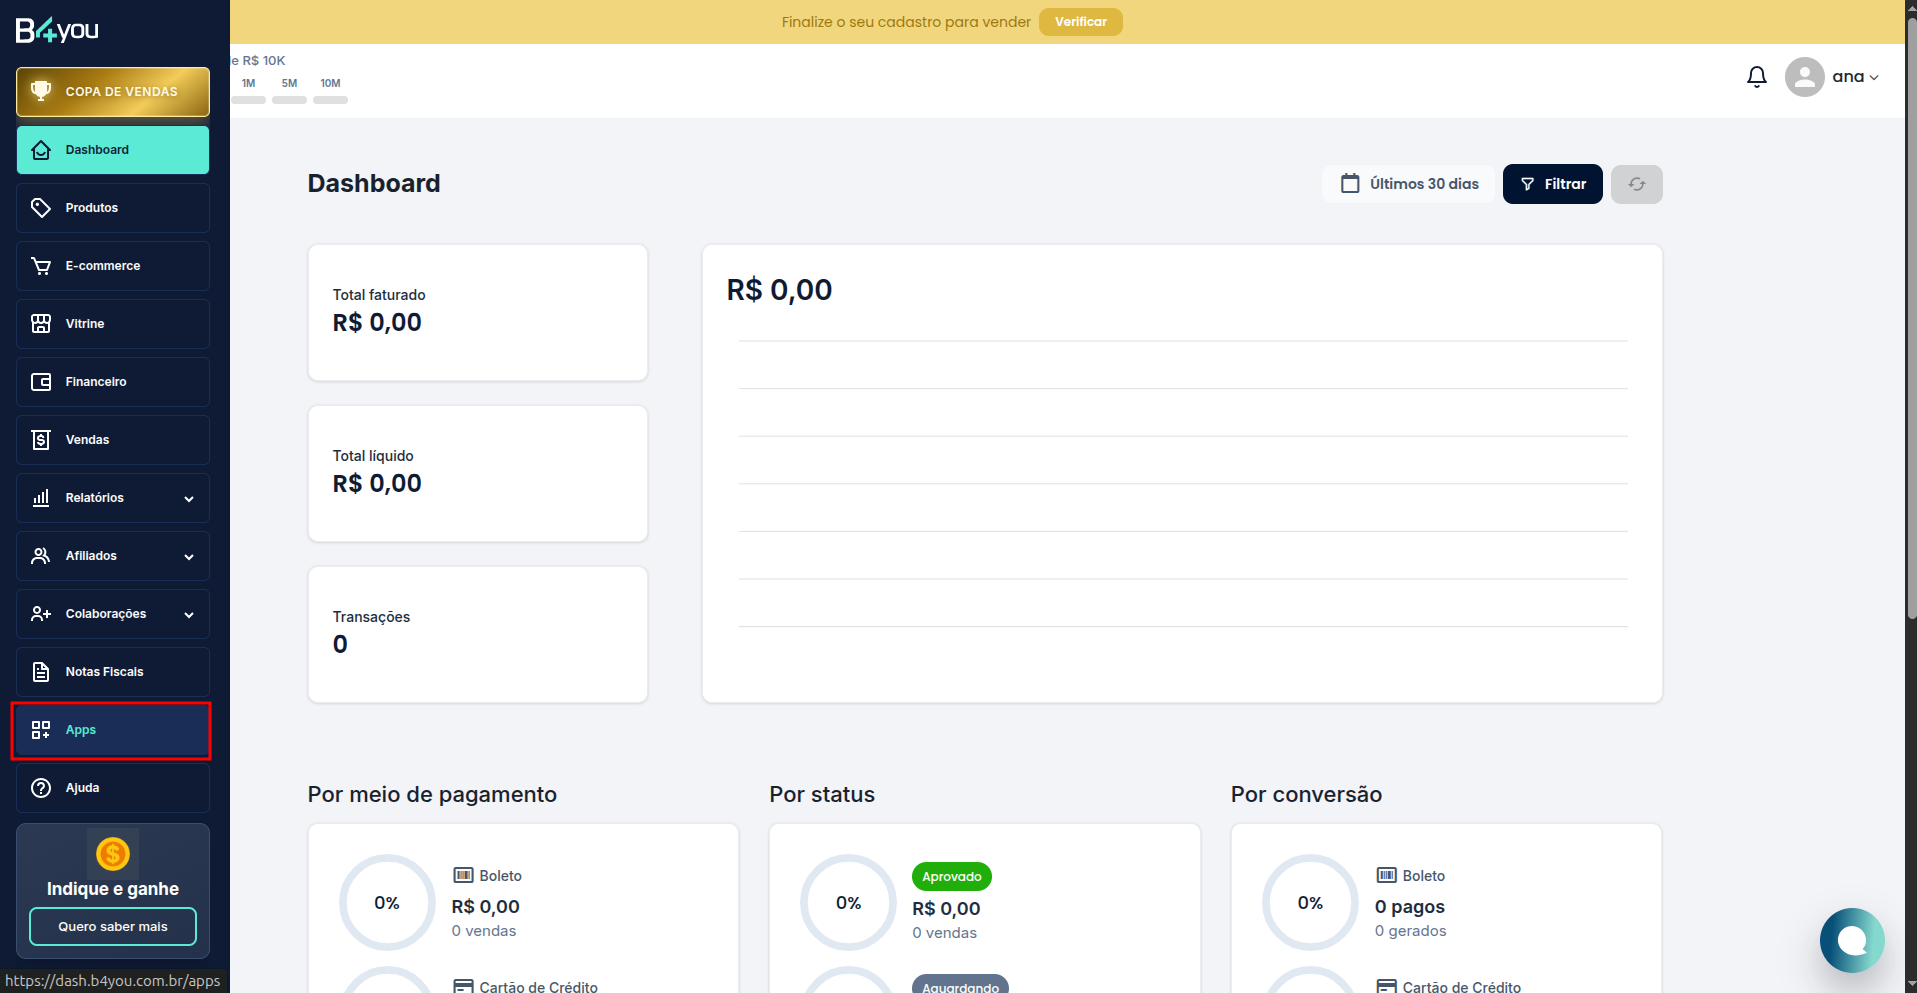Click the E-commerce cart icon

(x=41, y=266)
